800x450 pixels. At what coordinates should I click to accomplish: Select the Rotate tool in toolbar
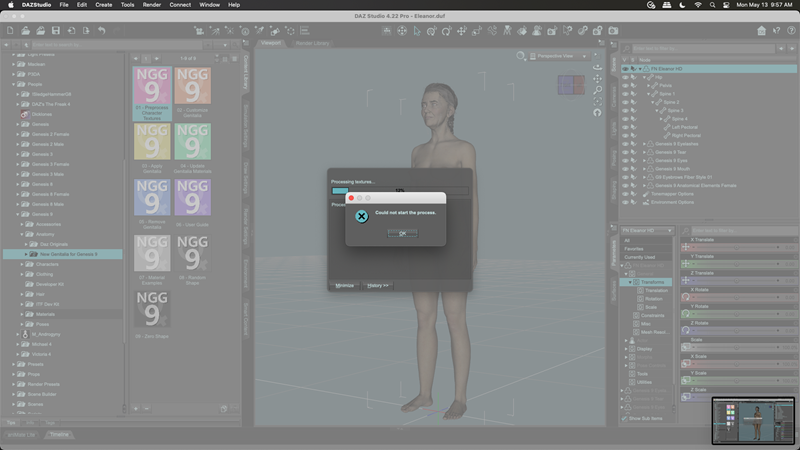[x=446, y=31]
